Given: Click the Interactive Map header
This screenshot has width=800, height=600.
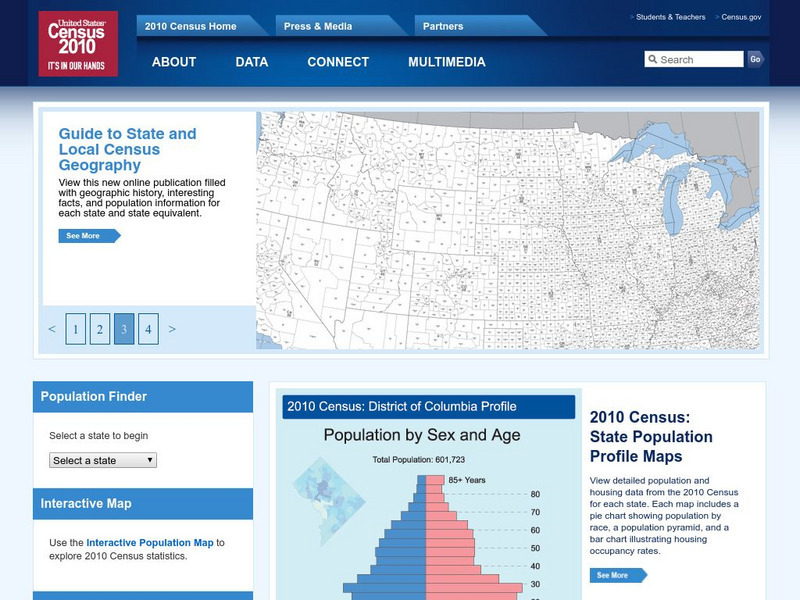Looking at the screenshot, I should click(143, 504).
